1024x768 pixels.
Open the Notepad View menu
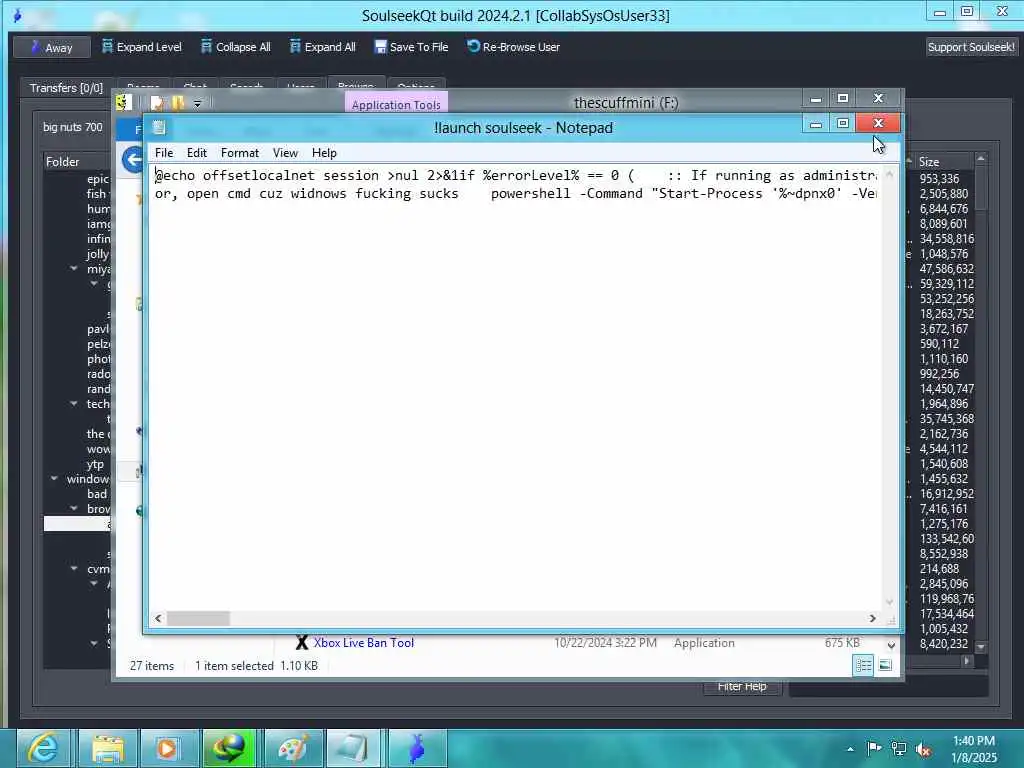(285, 153)
